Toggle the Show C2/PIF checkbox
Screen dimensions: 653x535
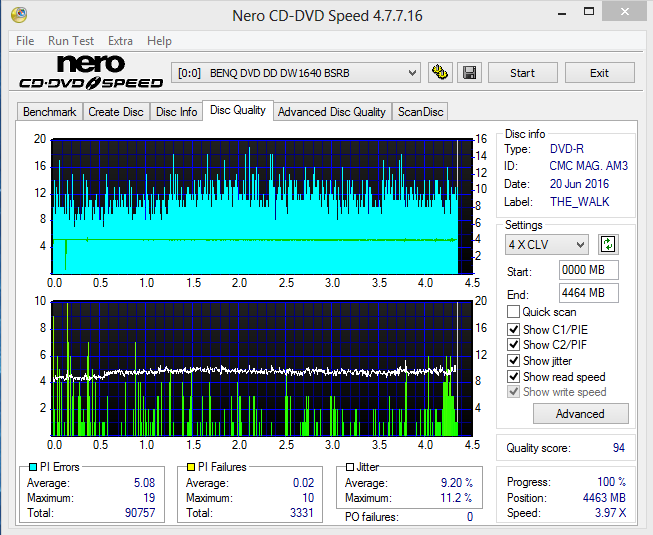point(513,345)
